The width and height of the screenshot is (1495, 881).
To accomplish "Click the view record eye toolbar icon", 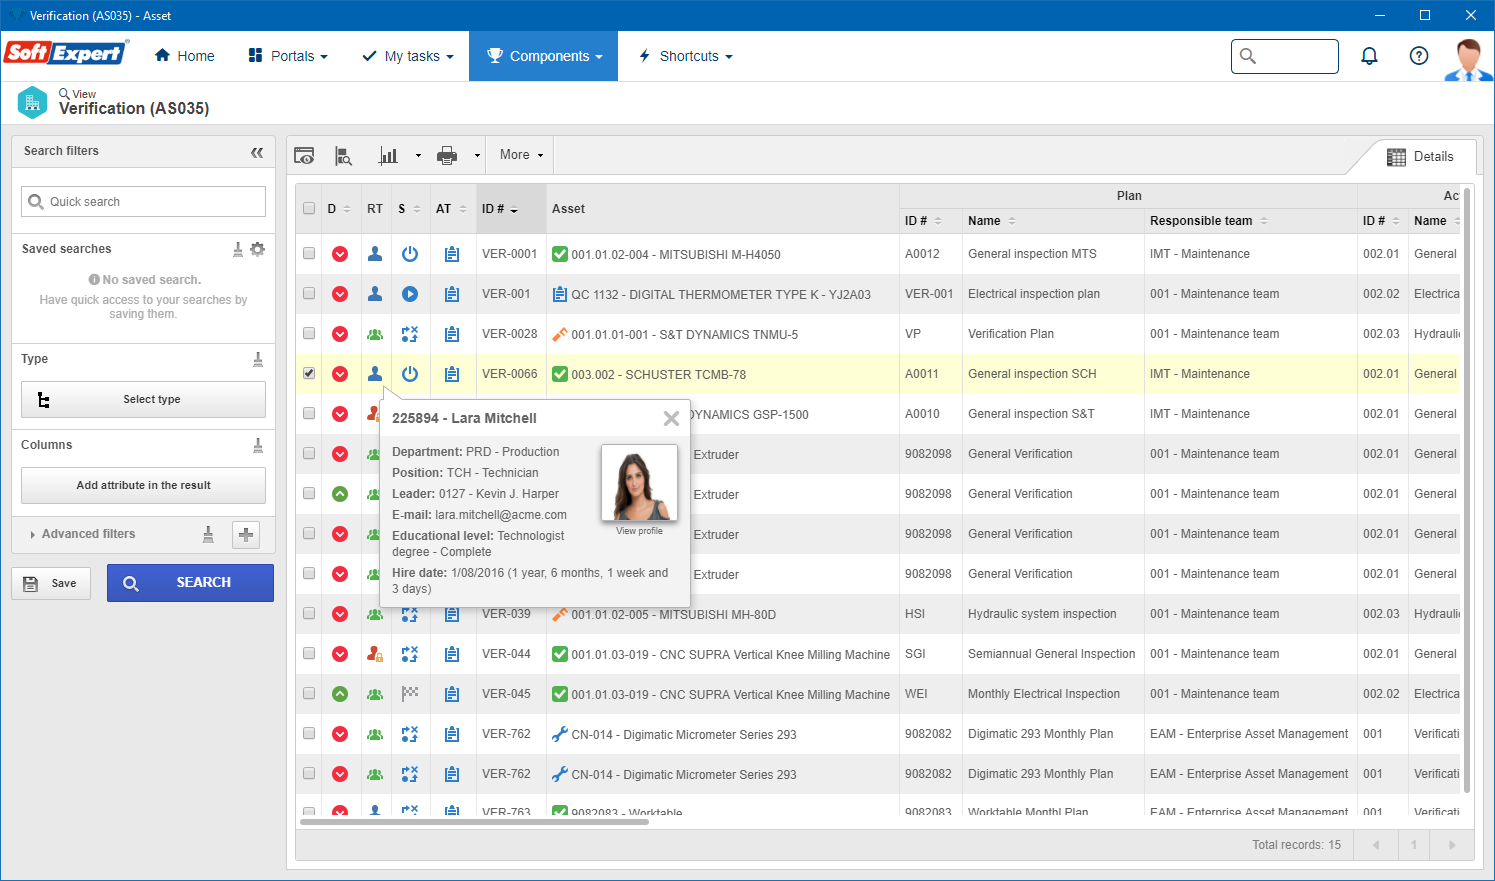I will (305, 155).
